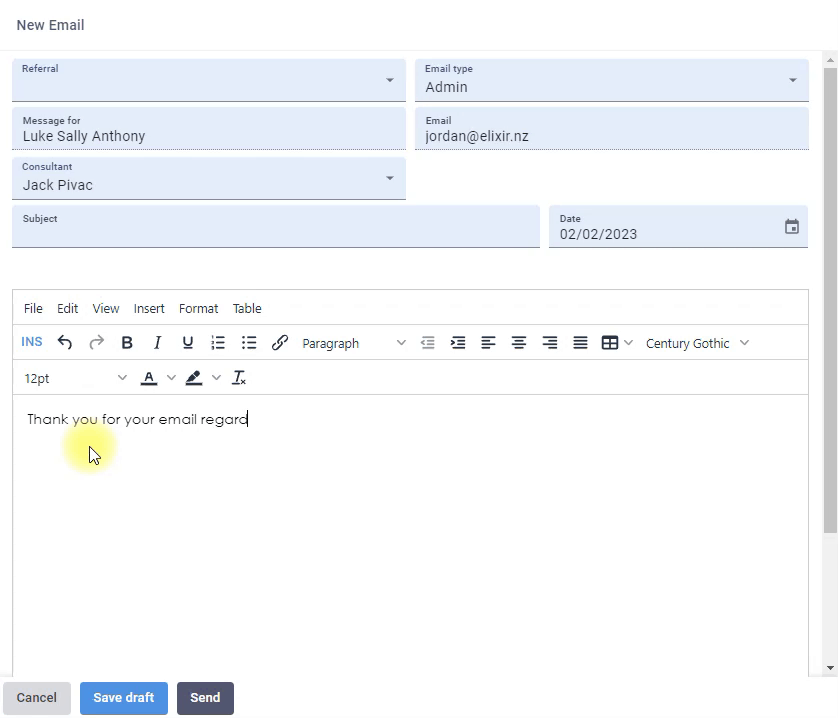Expand the Email type dropdown
The image size is (838, 718).
pyautogui.click(x=795, y=78)
